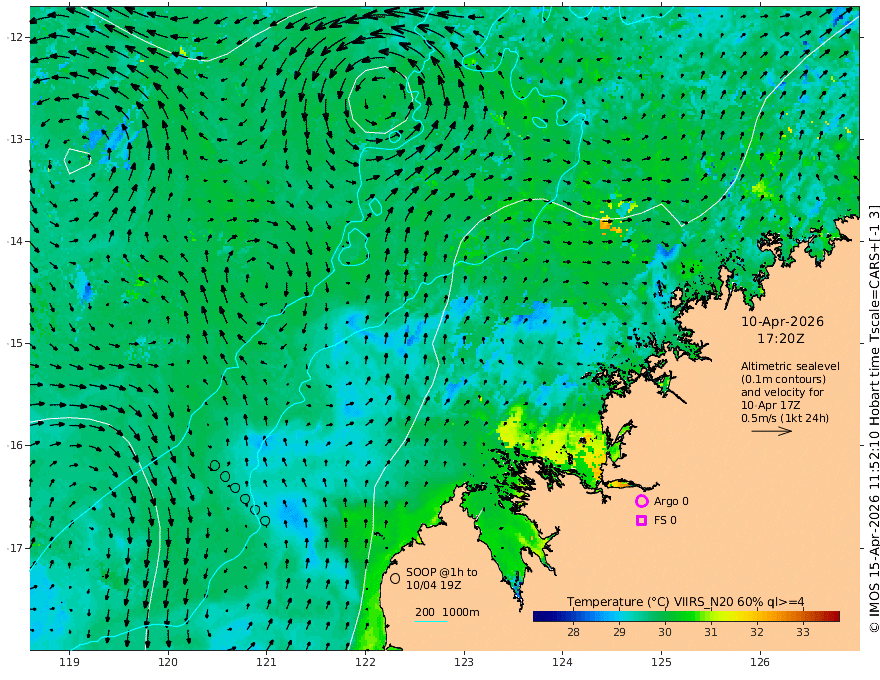
Task: Click the longitude axis label 122
Action: tap(365, 662)
